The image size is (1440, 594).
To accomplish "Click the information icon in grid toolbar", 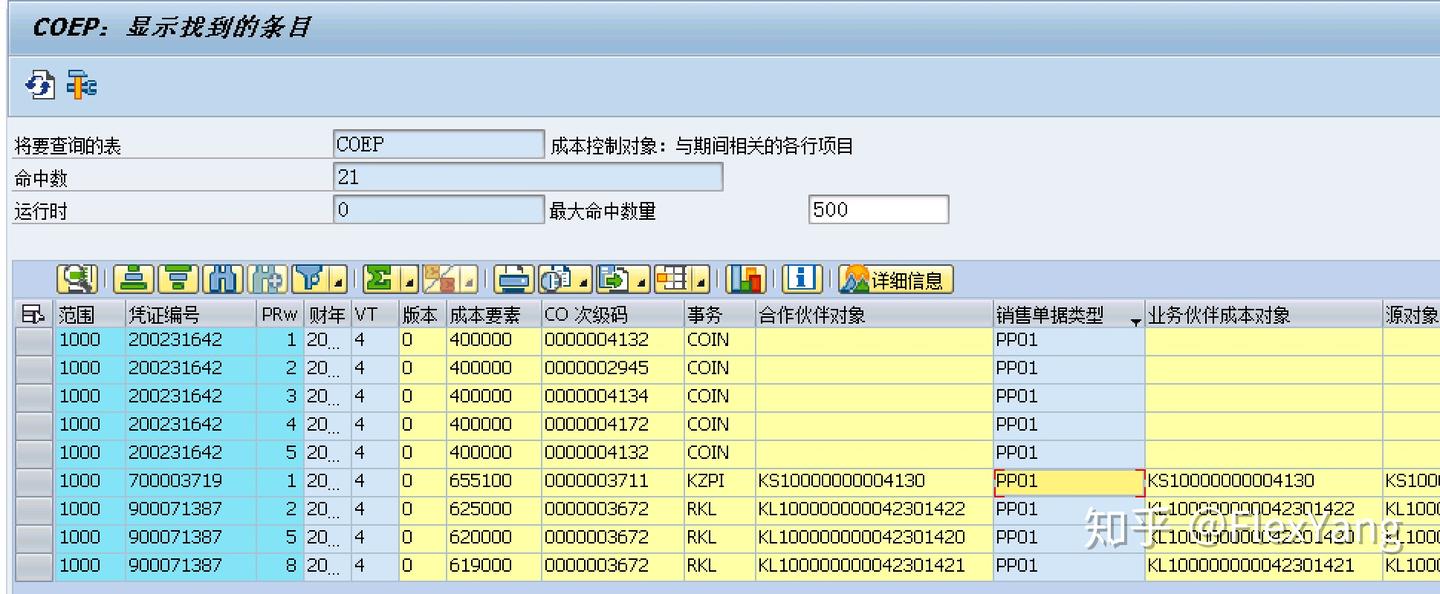I will pyautogui.click(x=802, y=280).
